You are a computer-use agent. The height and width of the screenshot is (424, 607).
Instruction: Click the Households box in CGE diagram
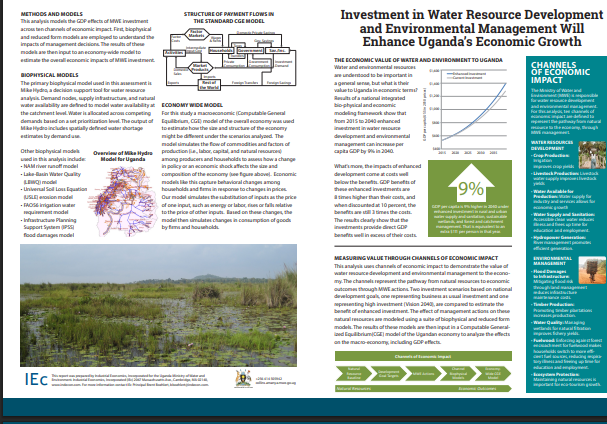click(221, 50)
